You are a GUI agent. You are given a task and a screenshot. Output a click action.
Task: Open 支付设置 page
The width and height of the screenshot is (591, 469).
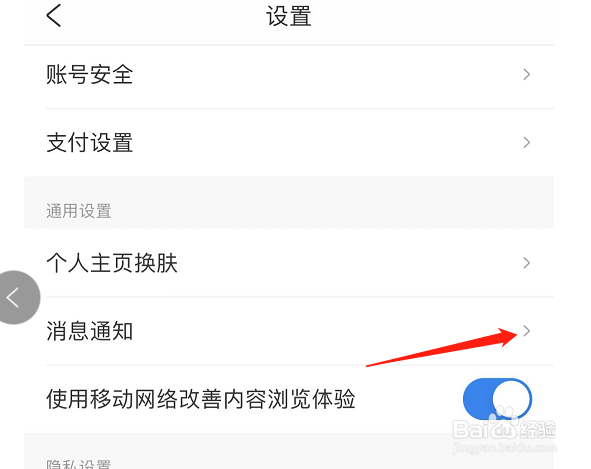pos(289,143)
